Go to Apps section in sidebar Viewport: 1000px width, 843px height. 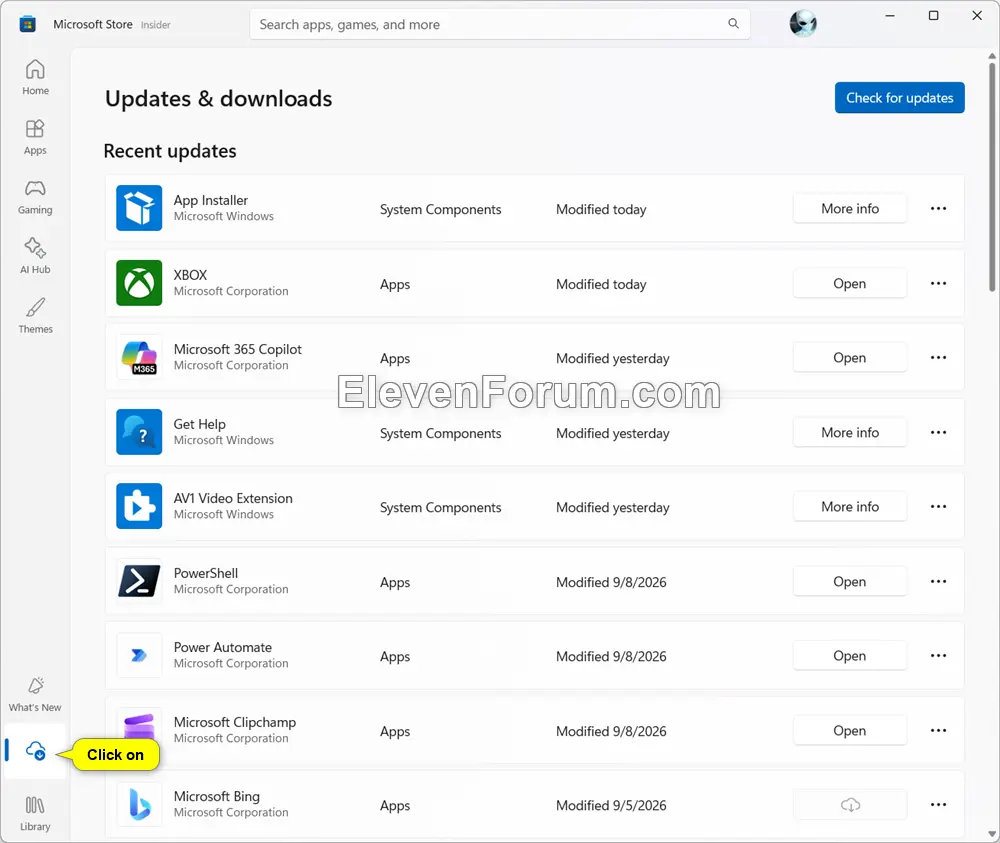(x=35, y=136)
